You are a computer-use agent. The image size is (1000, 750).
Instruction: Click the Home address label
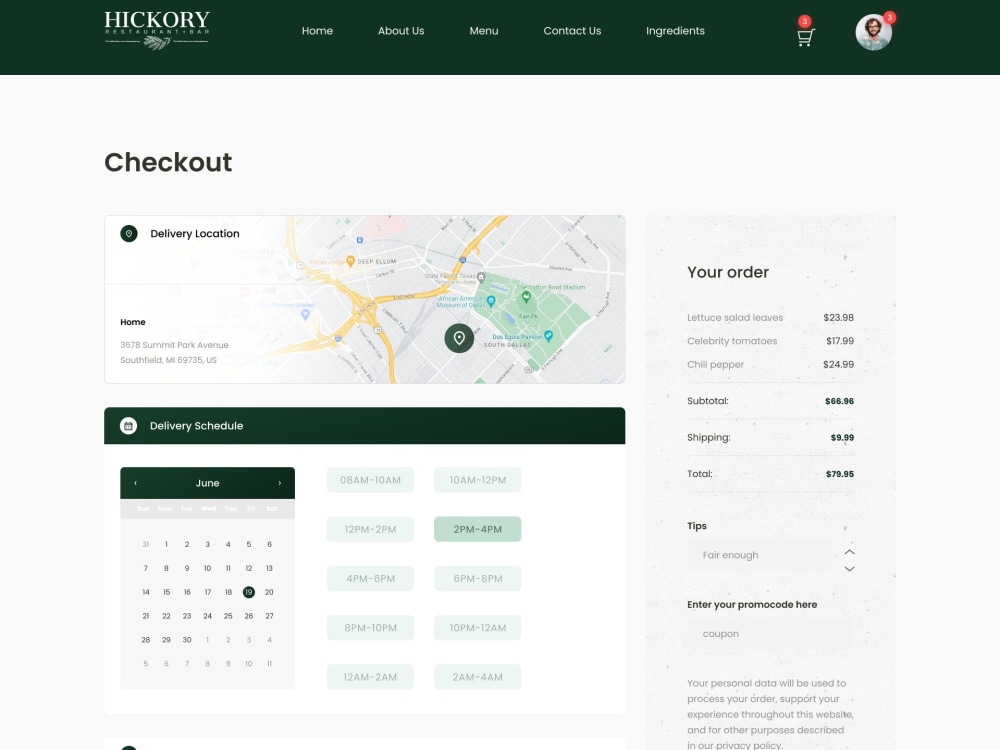(133, 322)
